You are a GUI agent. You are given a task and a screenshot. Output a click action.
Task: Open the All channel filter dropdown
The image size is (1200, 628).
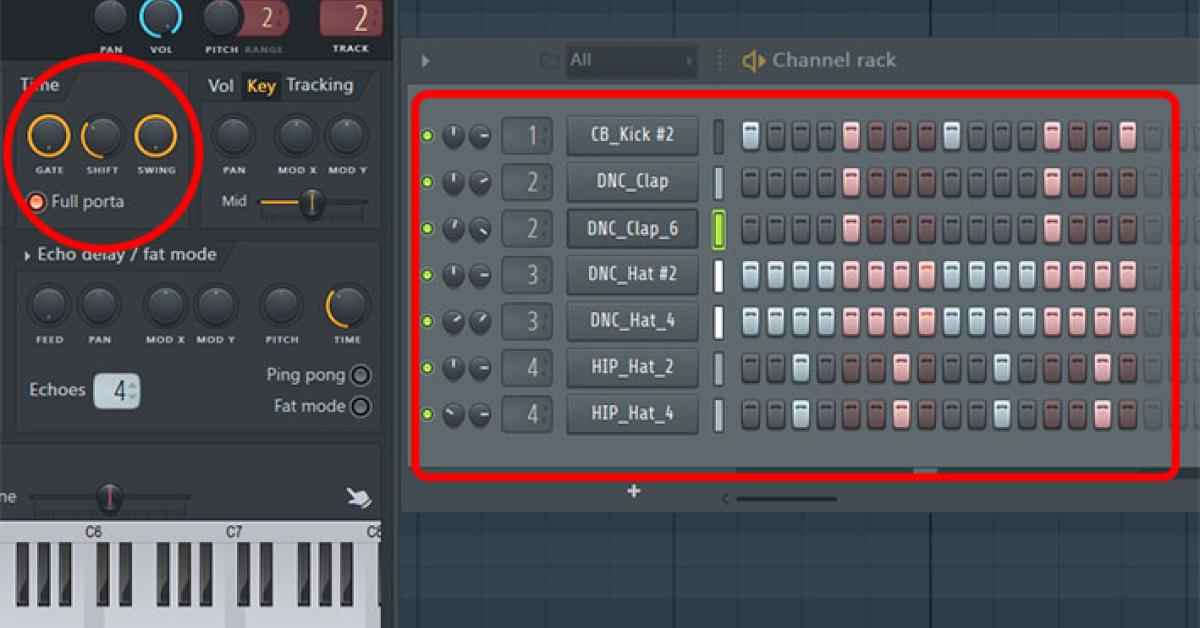(x=630, y=61)
